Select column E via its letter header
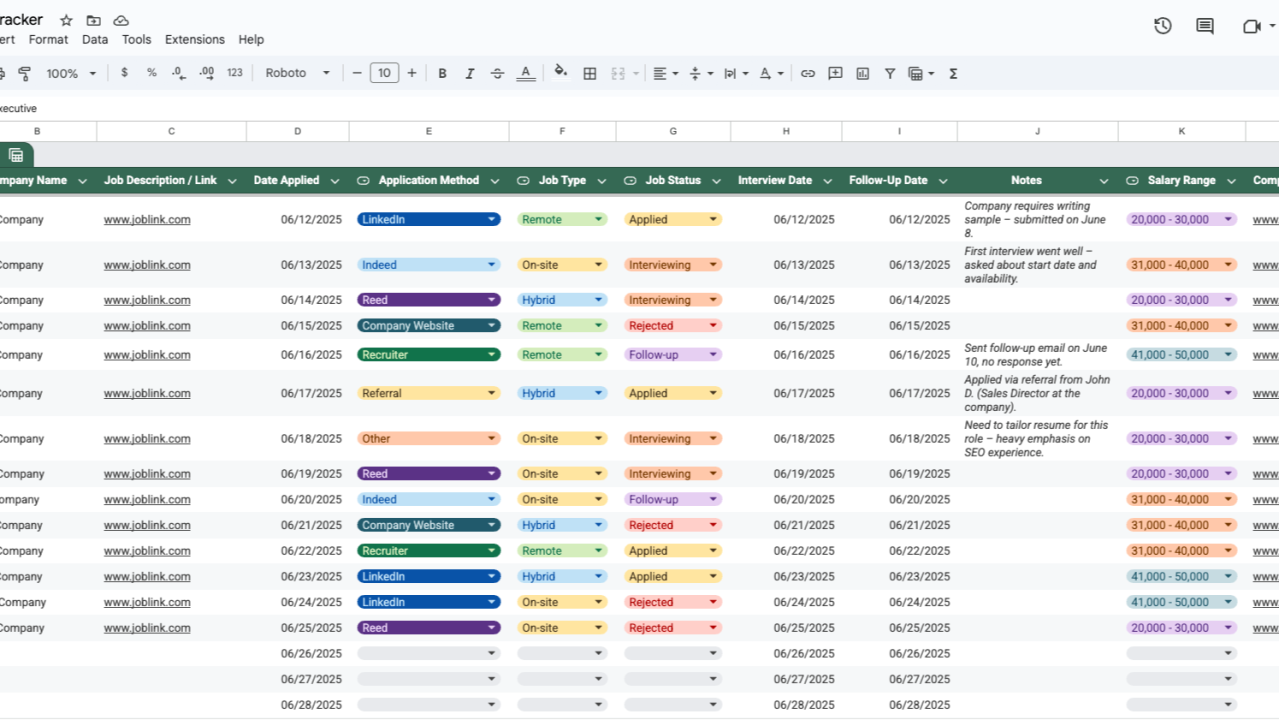This screenshot has height=720, width=1279. pos(429,131)
